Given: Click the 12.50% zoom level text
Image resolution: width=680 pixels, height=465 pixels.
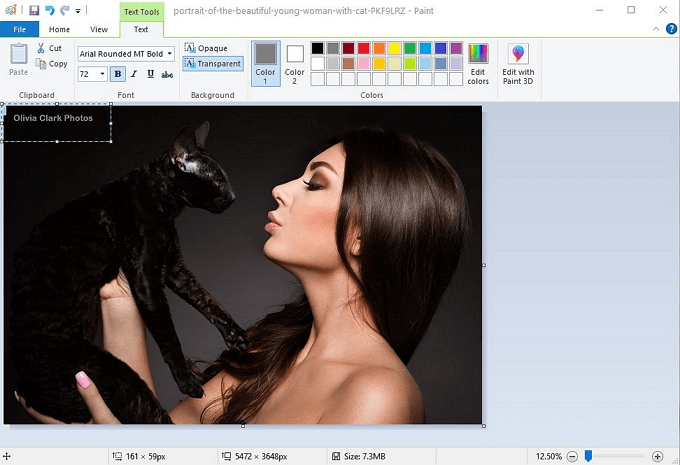Looking at the screenshot, I should pyautogui.click(x=549, y=456).
